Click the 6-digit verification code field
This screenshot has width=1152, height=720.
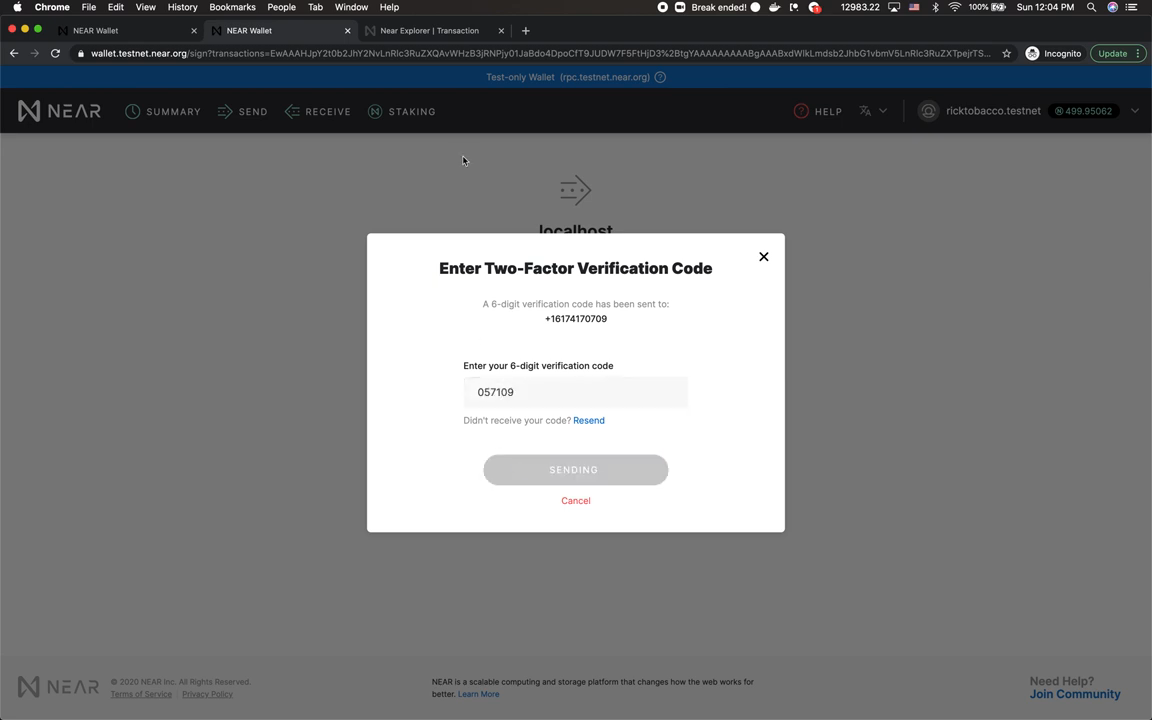(x=575, y=392)
